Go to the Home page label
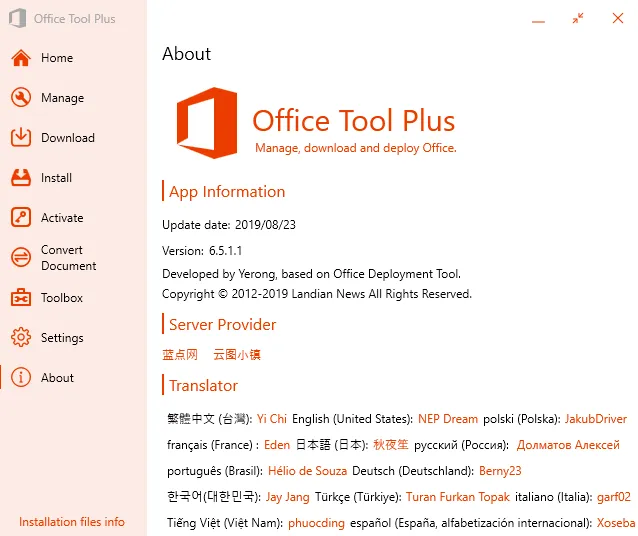Viewport: 638px width, 536px height. point(57,58)
